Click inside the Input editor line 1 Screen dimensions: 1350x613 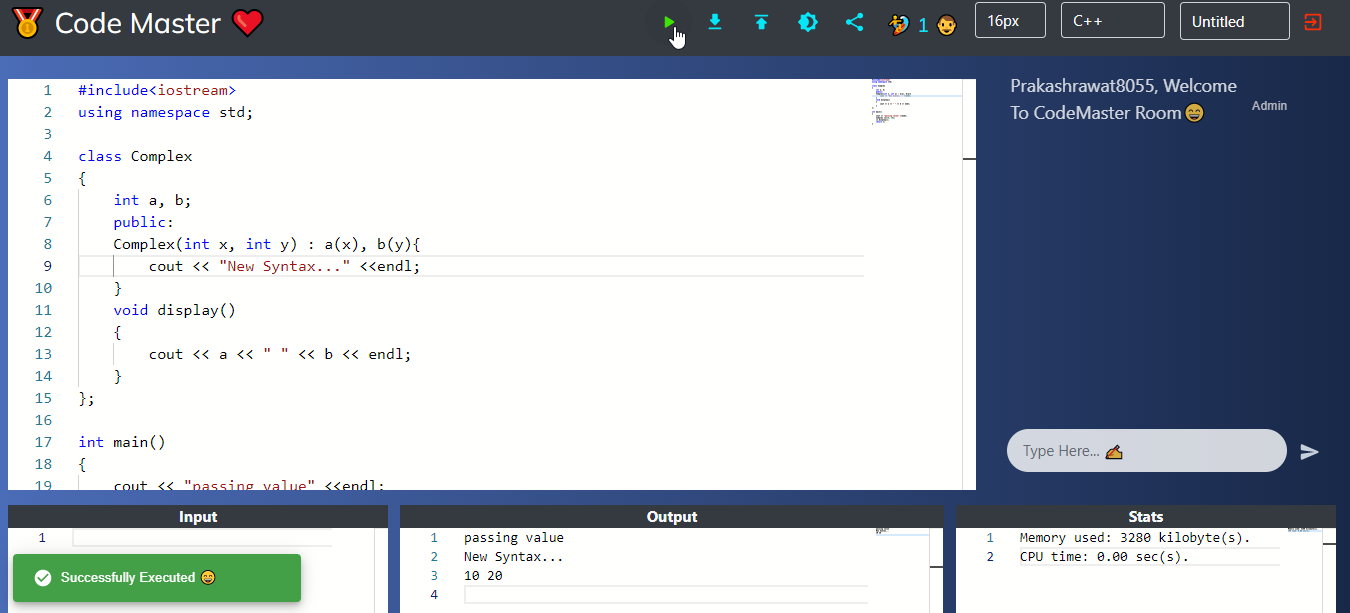(202, 537)
